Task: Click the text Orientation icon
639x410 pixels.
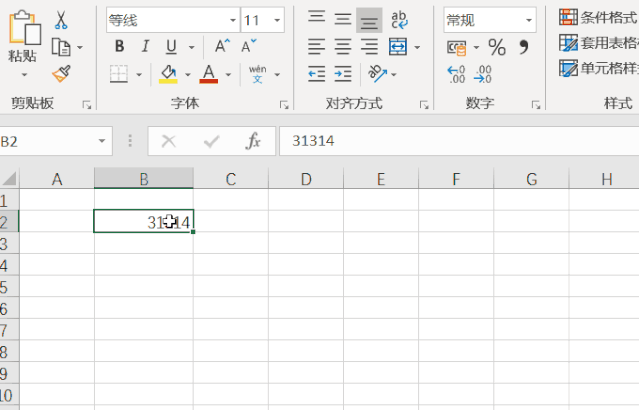Action: tap(377, 74)
